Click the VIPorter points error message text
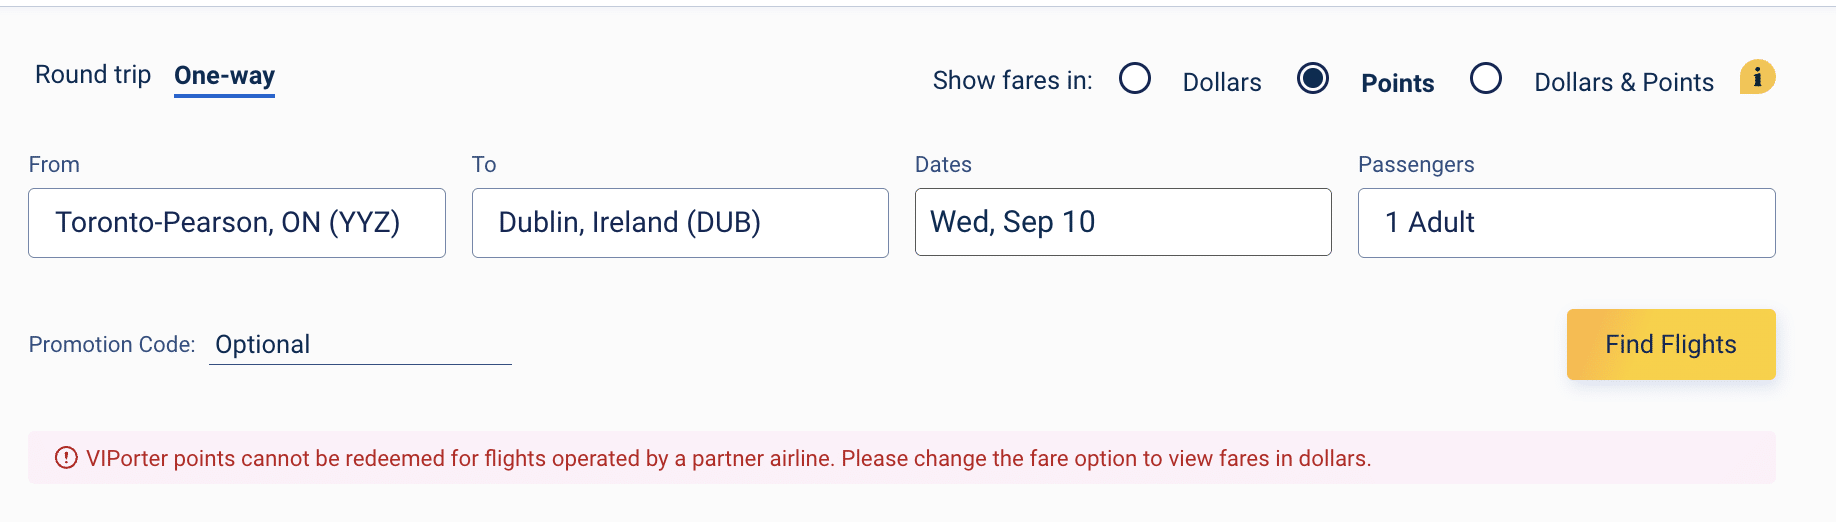Screen dimensions: 1836x522 point(728,458)
